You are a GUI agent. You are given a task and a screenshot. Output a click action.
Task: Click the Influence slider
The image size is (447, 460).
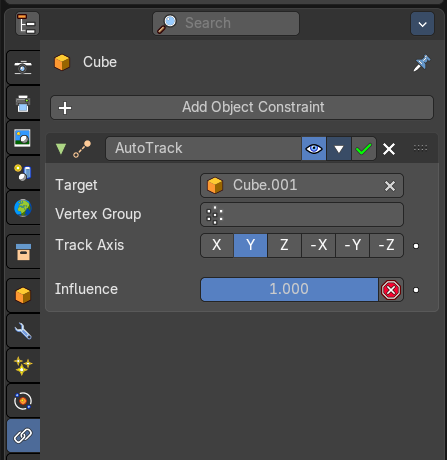pyautogui.click(x=289, y=289)
